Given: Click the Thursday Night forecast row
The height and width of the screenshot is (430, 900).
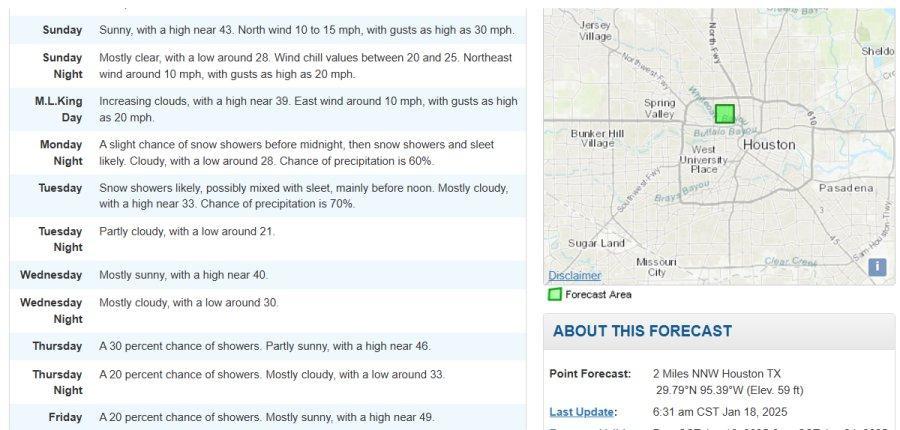Looking at the screenshot, I should click(268, 382).
